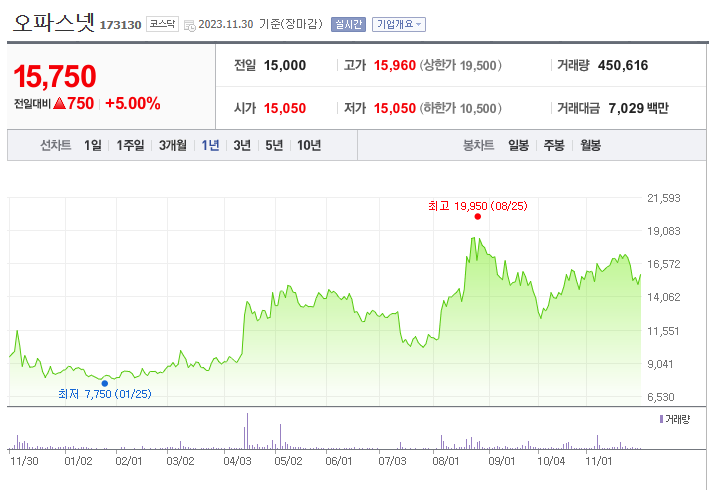Click the 고가 value 15,960

pyautogui.click(x=395, y=66)
